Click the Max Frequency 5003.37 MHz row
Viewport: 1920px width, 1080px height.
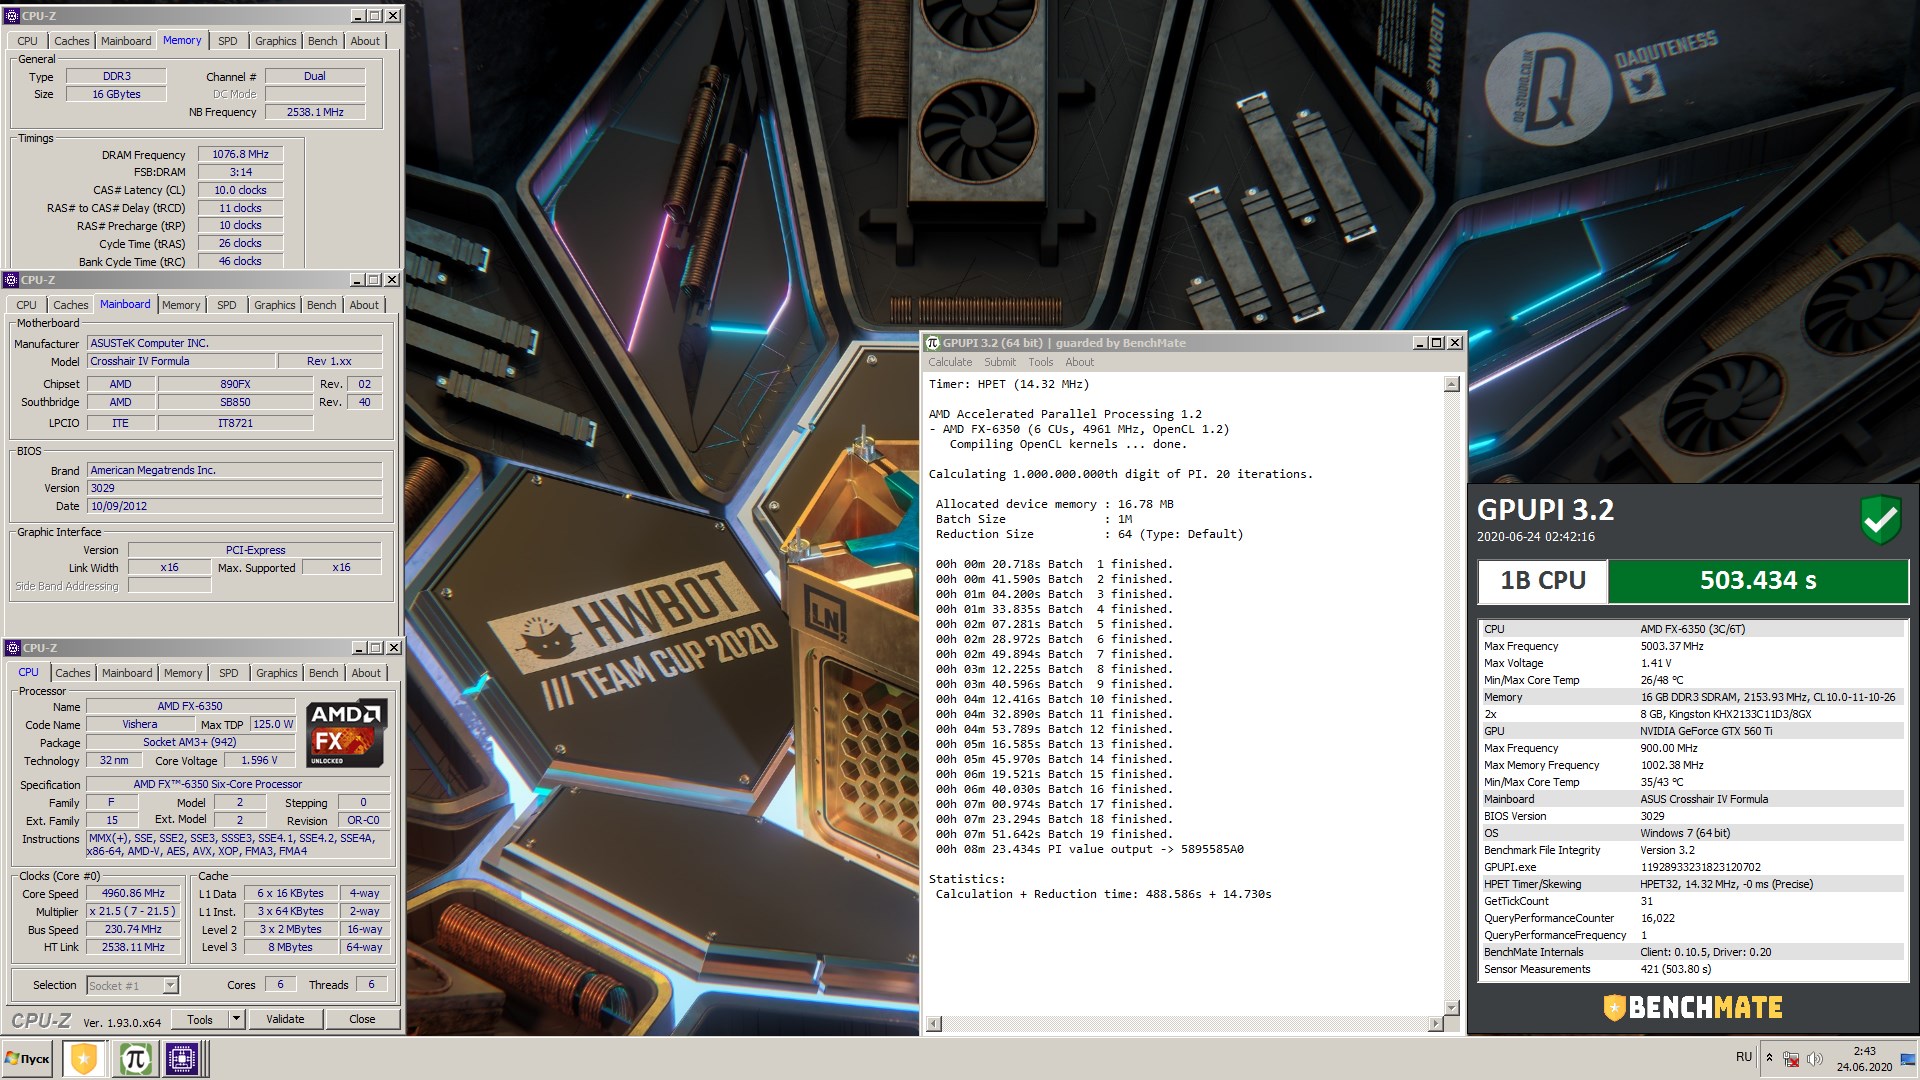point(1691,646)
